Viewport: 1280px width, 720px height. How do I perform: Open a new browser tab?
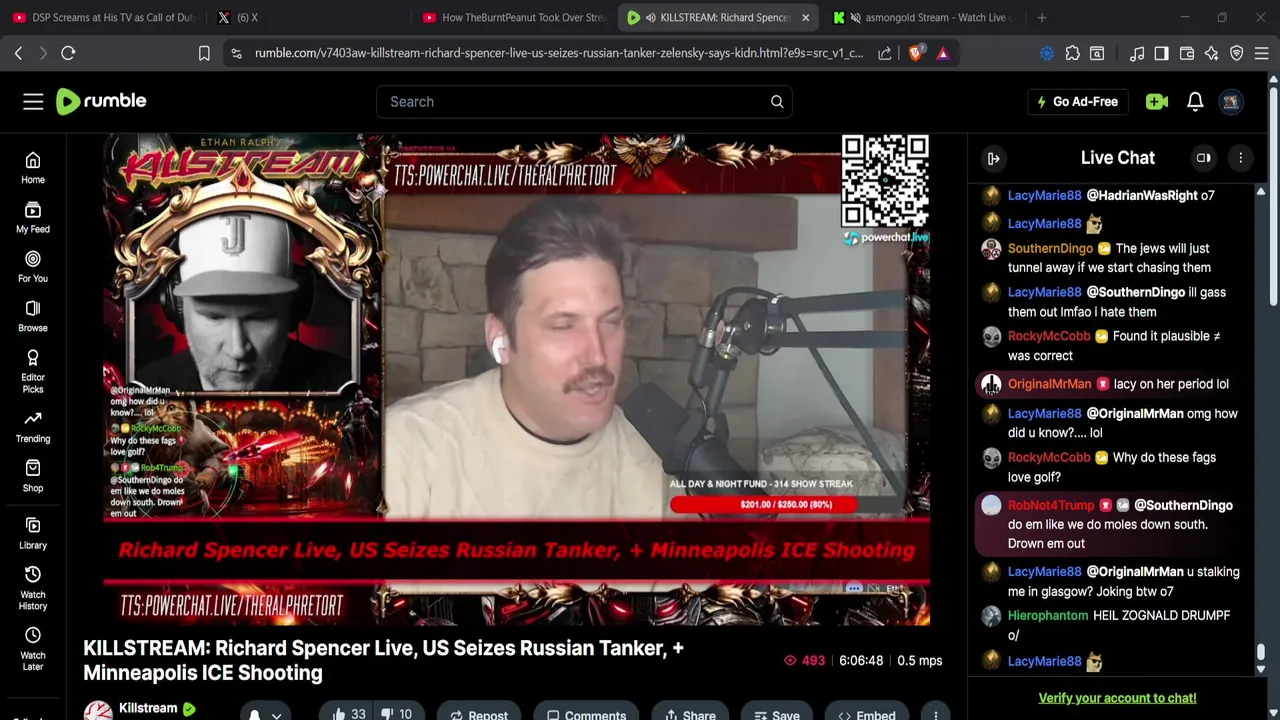pyautogui.click(x=1041, y=17)
